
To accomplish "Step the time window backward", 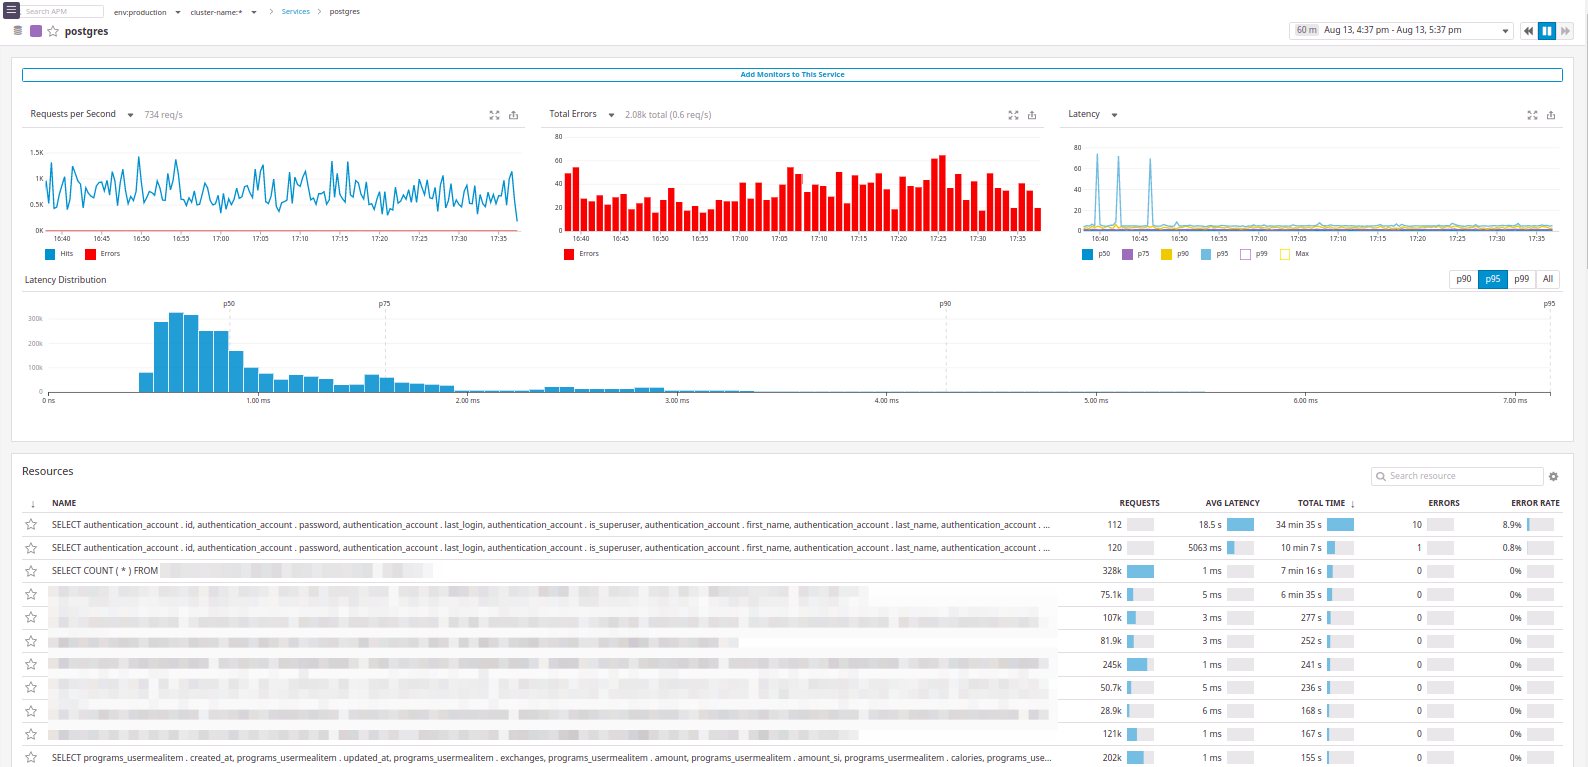I will click(1528, 31).
